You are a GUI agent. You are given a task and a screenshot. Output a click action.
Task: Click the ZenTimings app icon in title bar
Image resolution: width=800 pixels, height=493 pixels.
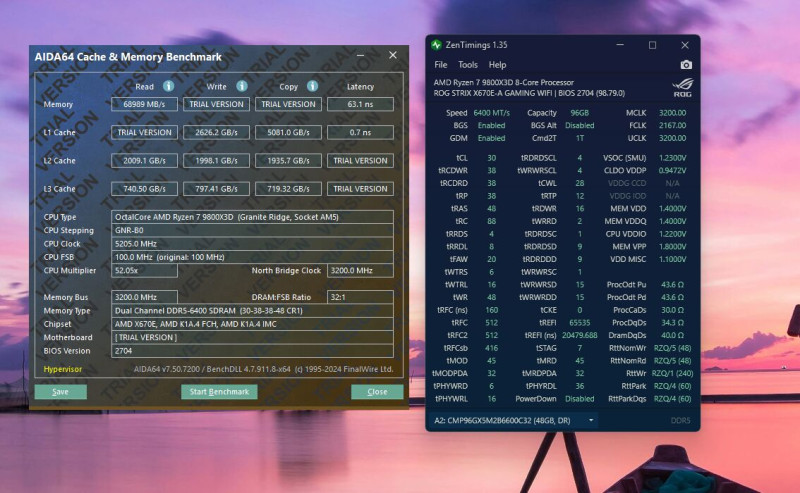click(436, 45)
